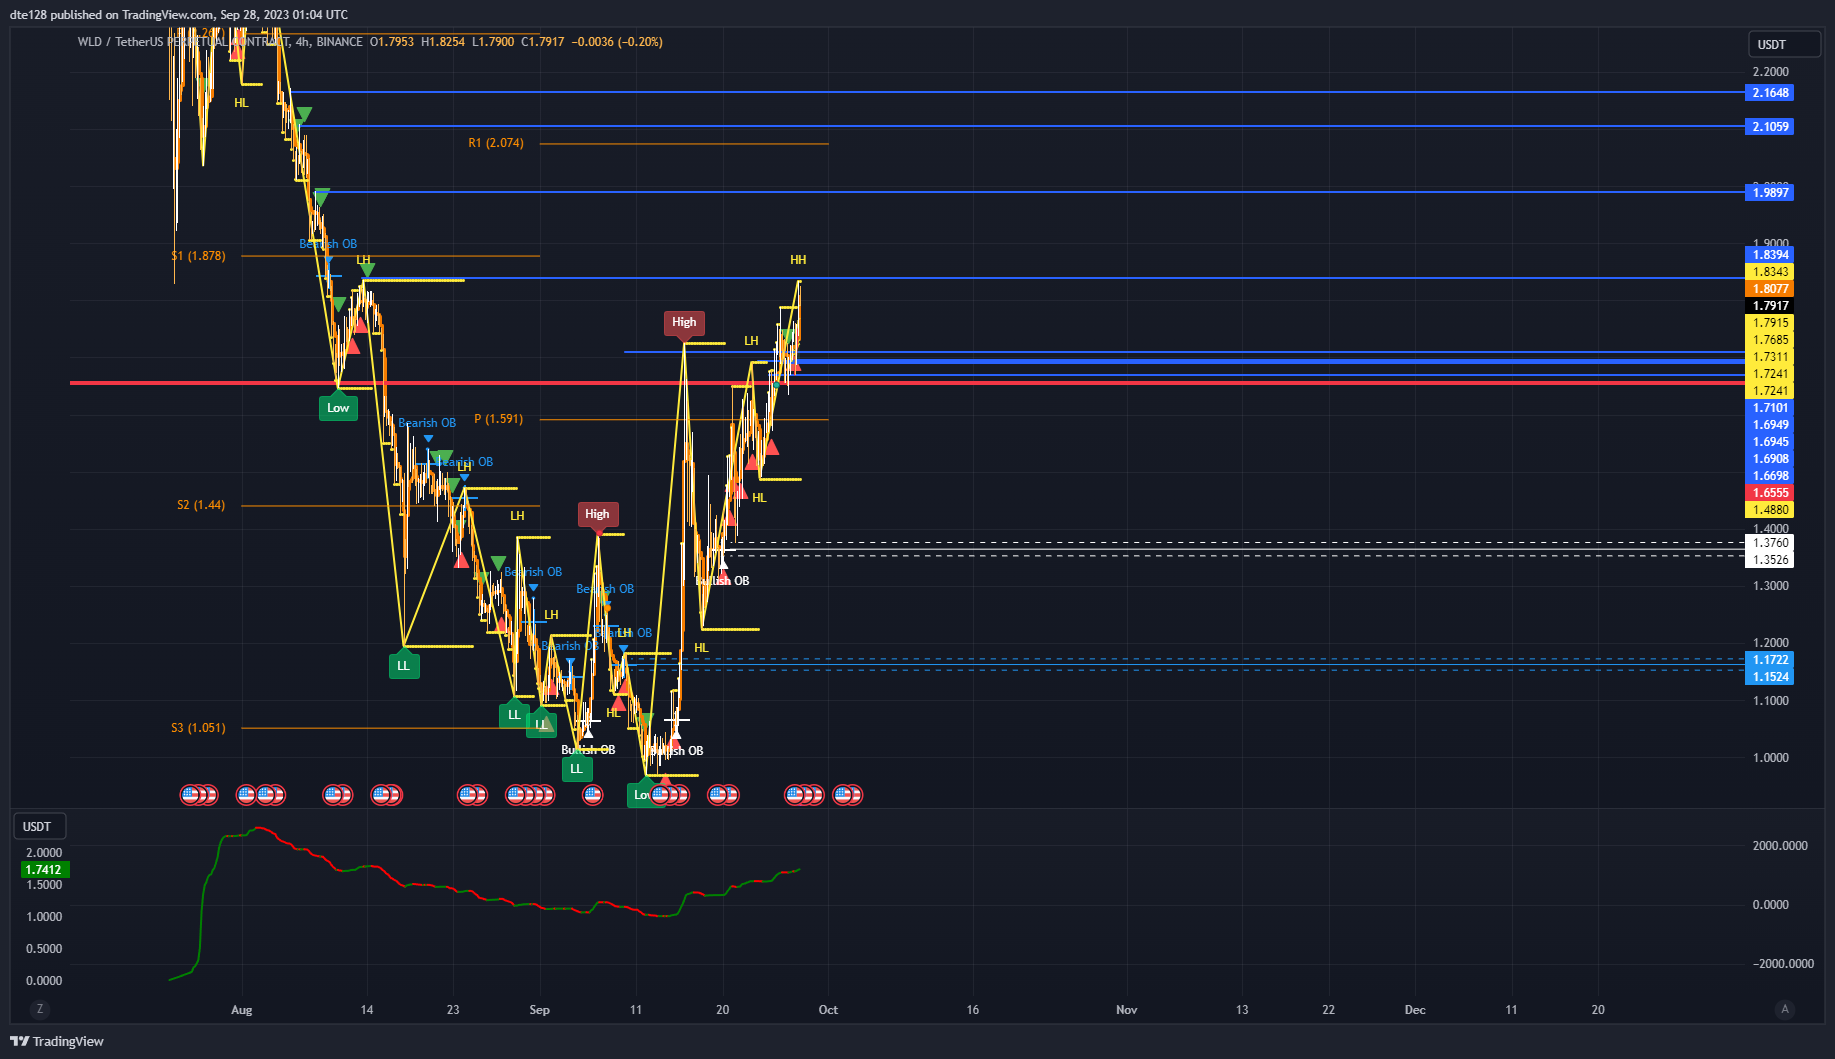Select the 2.1059 blue price tag
Image resolution: width=1835 pixels, height=1059 pixels.
(1770, 127)
